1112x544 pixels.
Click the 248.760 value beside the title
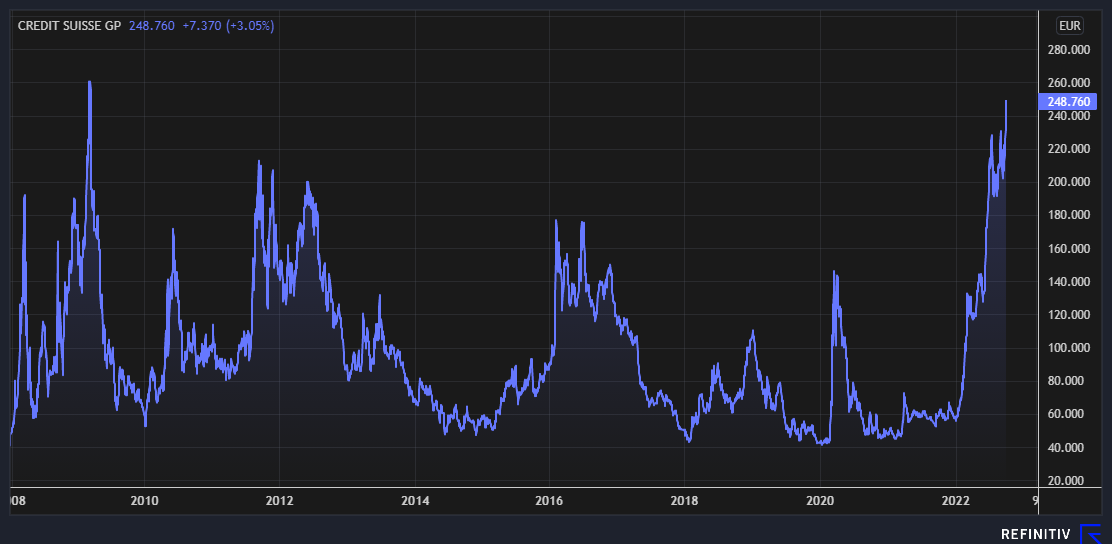[x=152, y=26]
